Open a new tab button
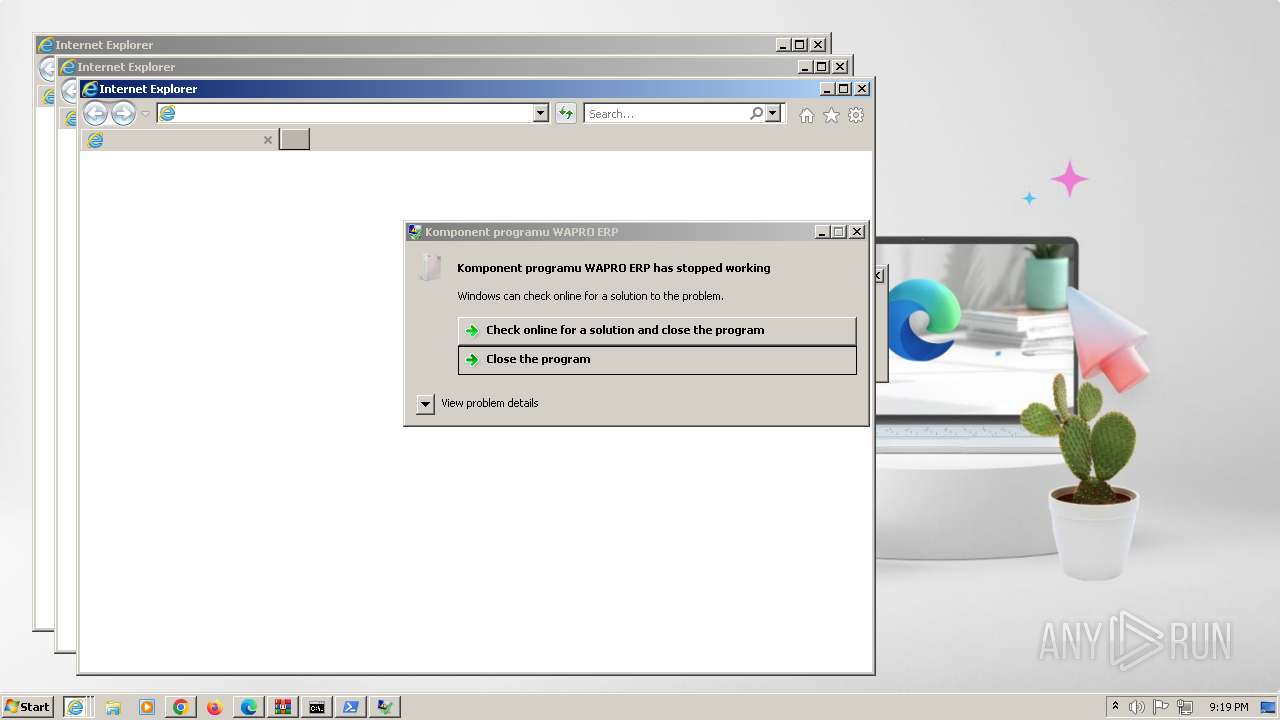This screenshot has height=720, width=1280. point(294,139)
